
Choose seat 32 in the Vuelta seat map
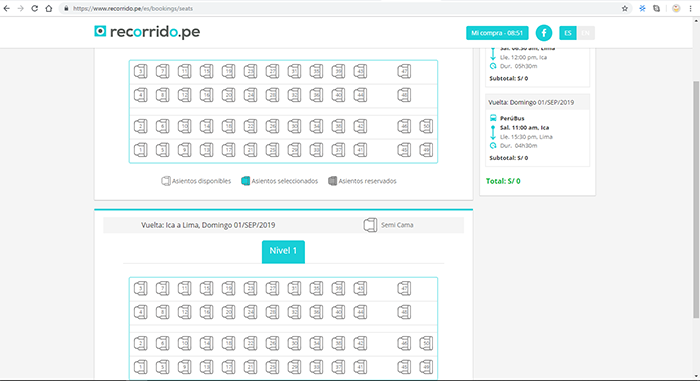294,312
